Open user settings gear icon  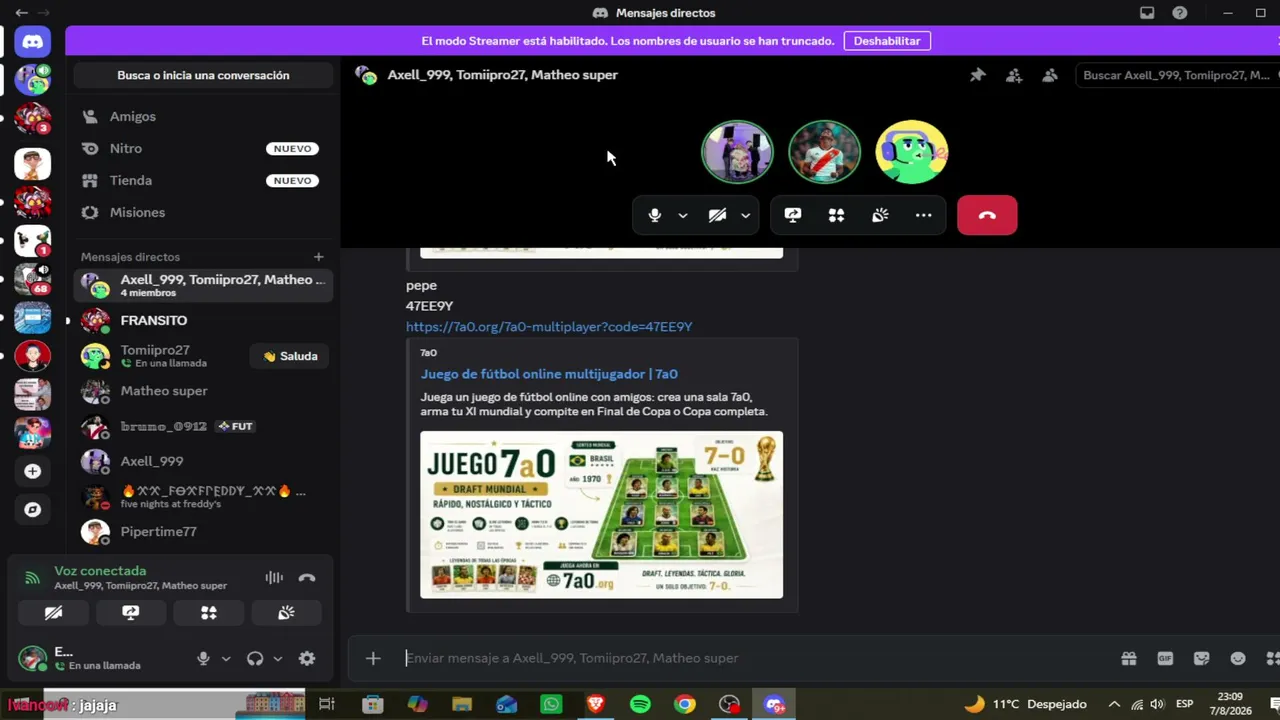[307, 658]
